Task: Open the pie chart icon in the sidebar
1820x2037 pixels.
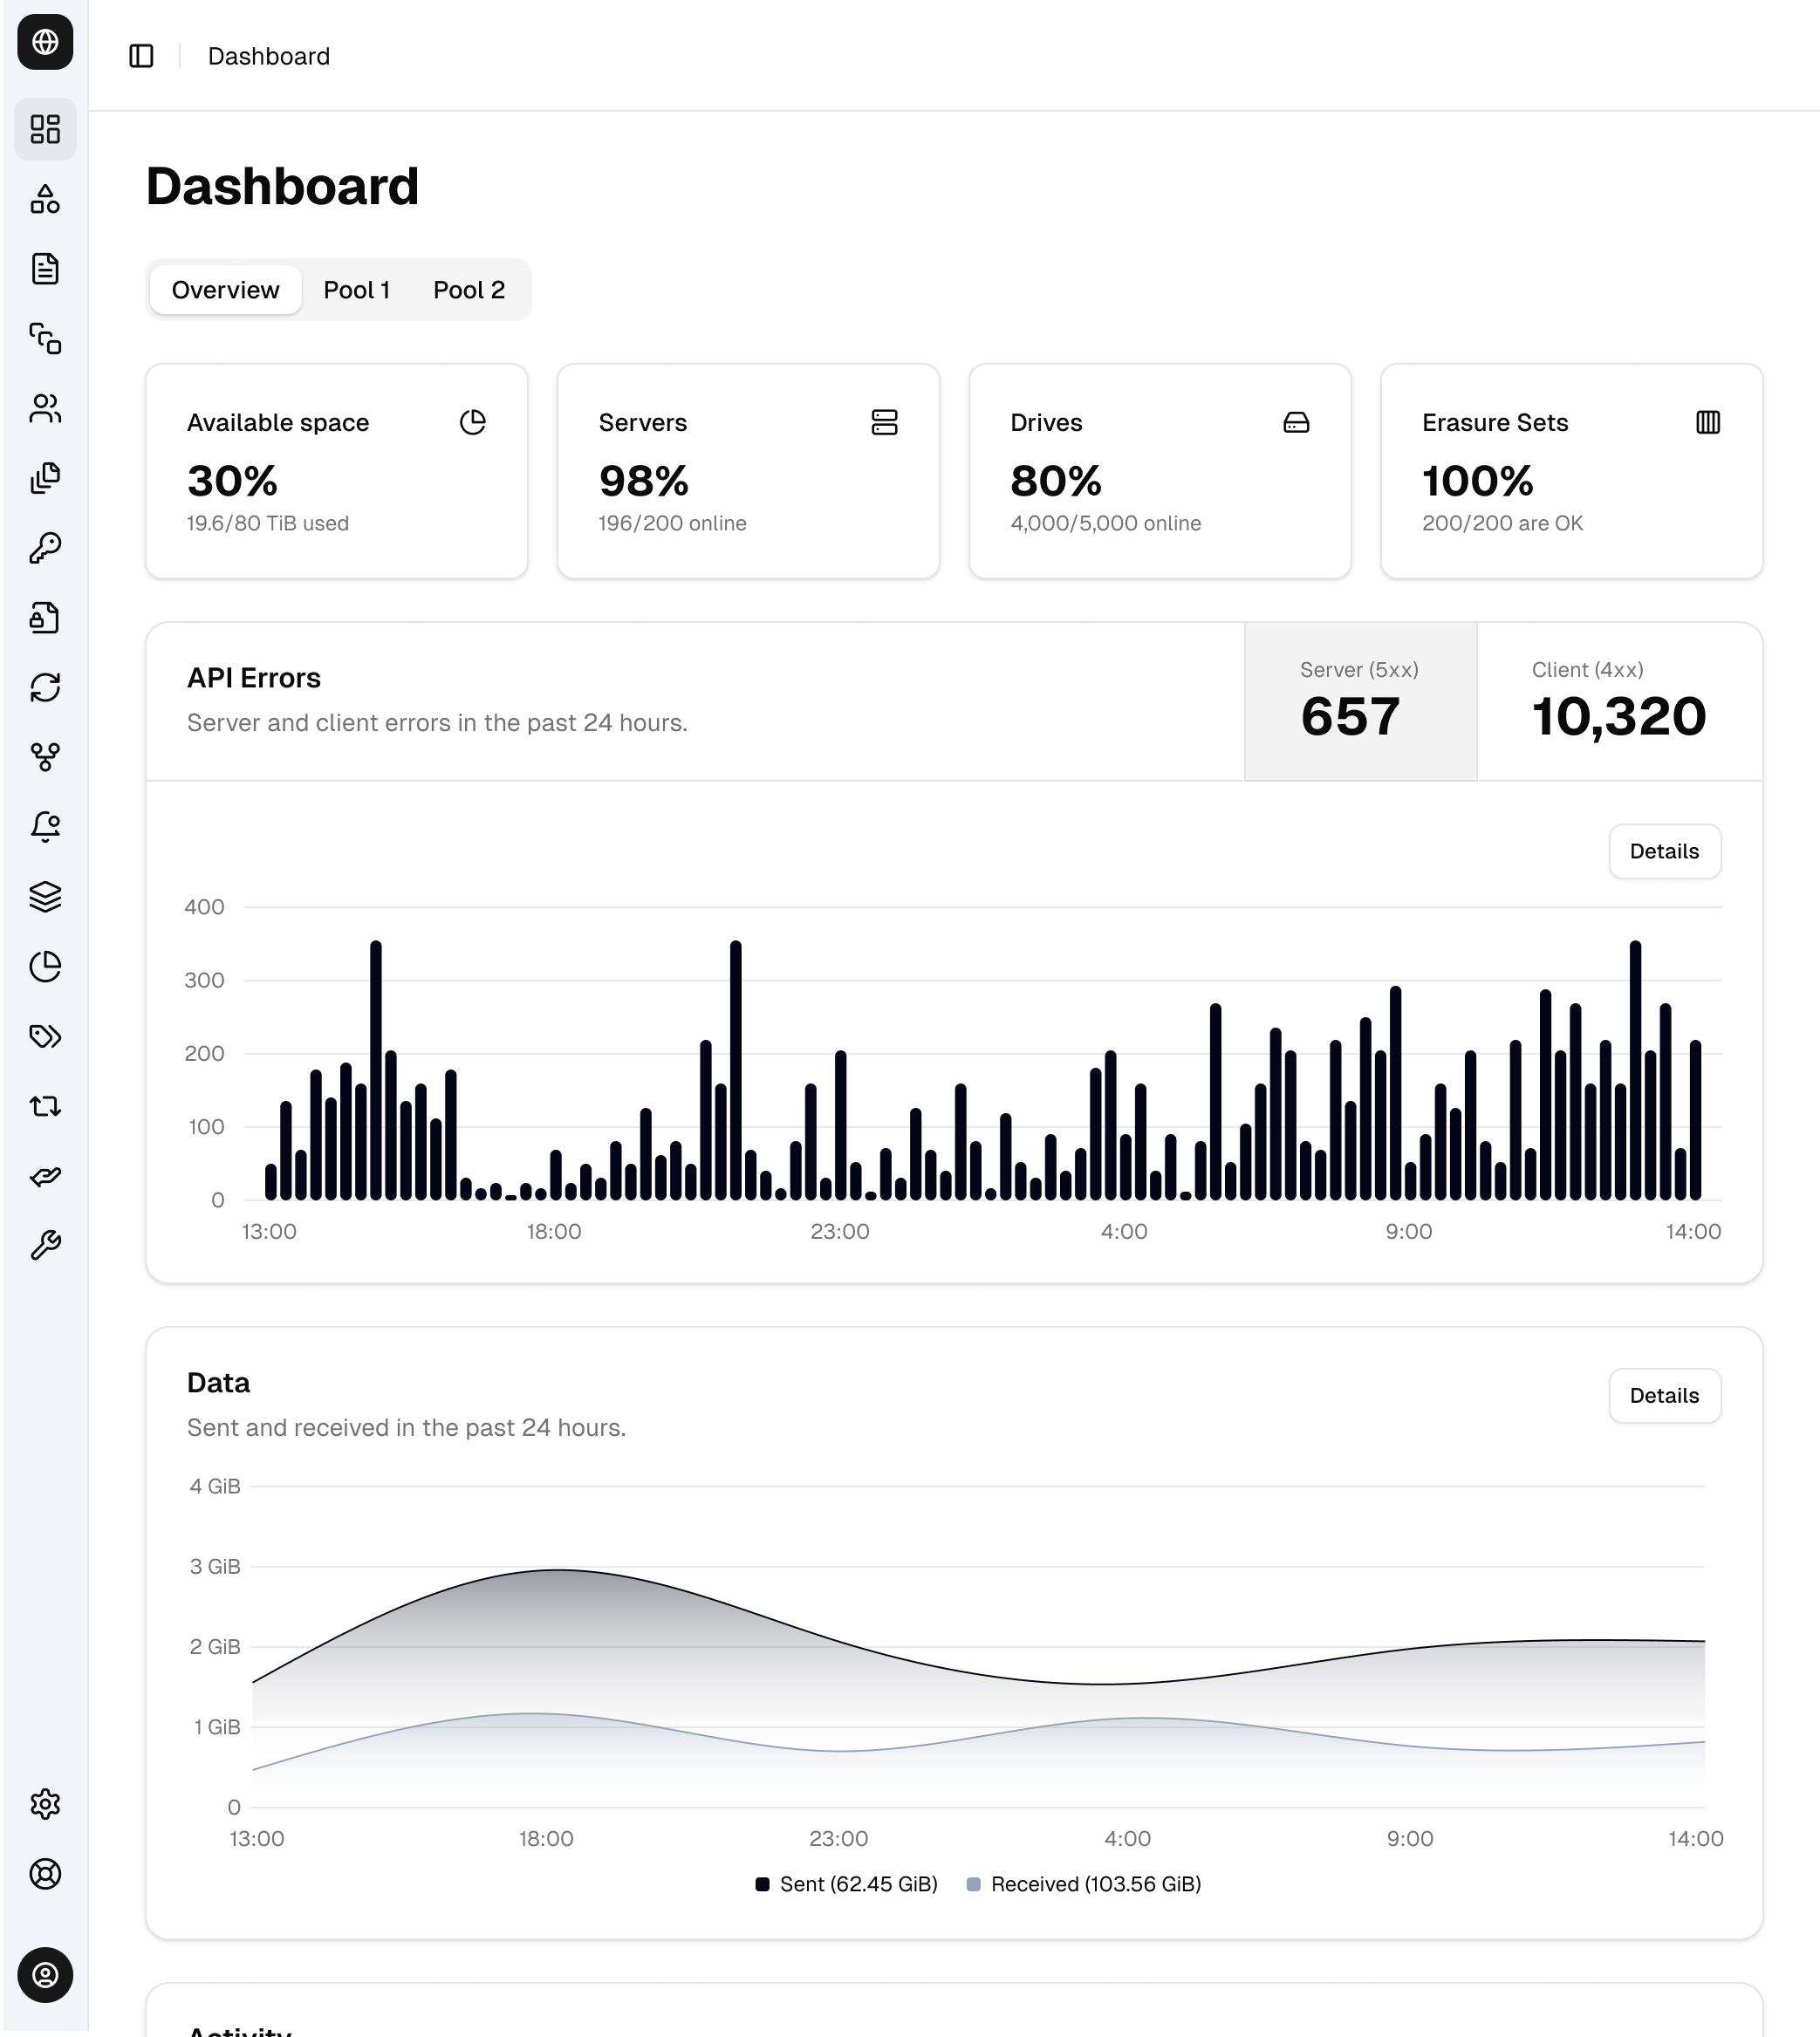Action: [x=45, y=966]
